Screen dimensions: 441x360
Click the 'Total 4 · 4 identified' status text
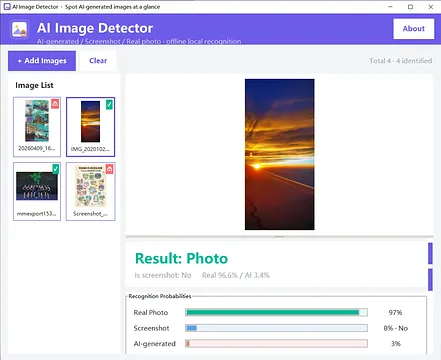[400, 61]
